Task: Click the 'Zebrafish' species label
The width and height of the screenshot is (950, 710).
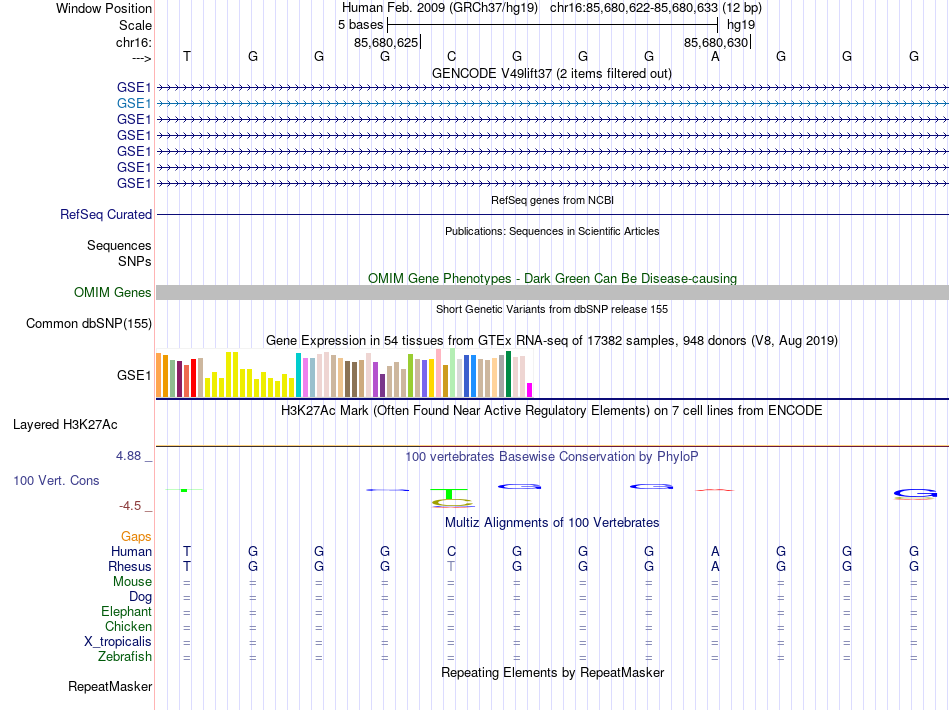Action: [x=125, y=656]
